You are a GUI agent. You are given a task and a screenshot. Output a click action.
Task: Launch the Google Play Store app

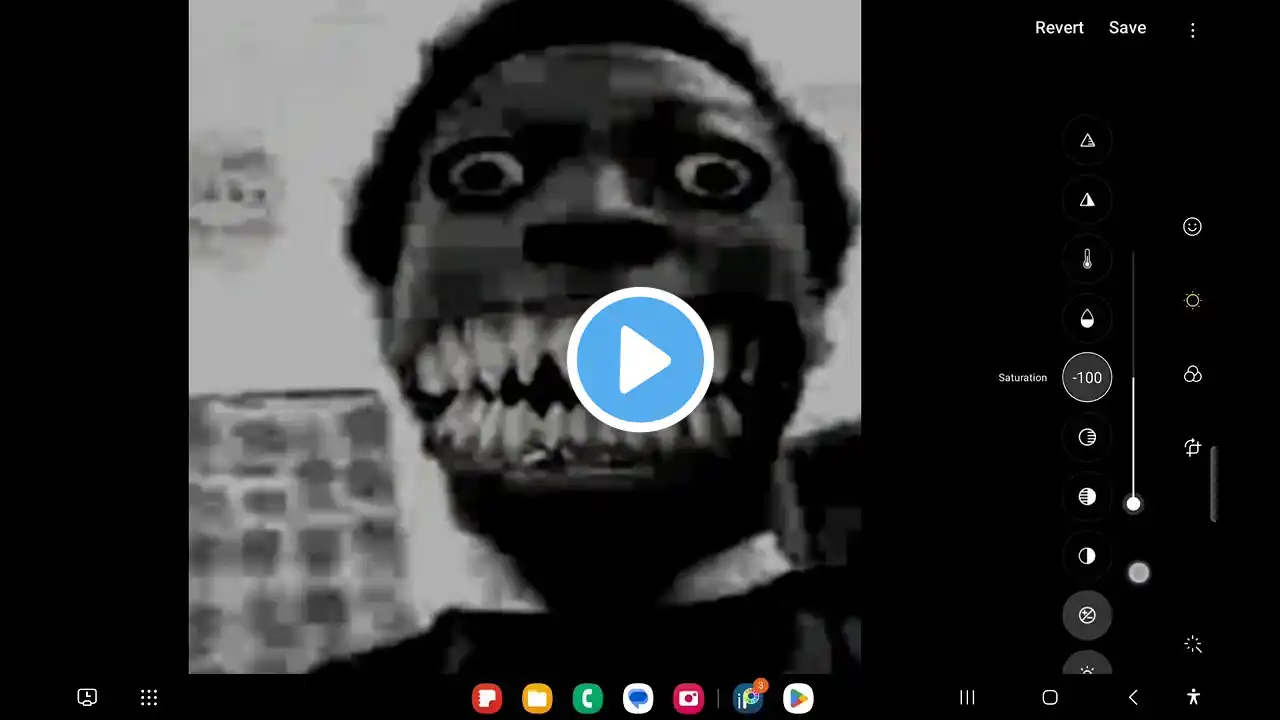[798, 698]
